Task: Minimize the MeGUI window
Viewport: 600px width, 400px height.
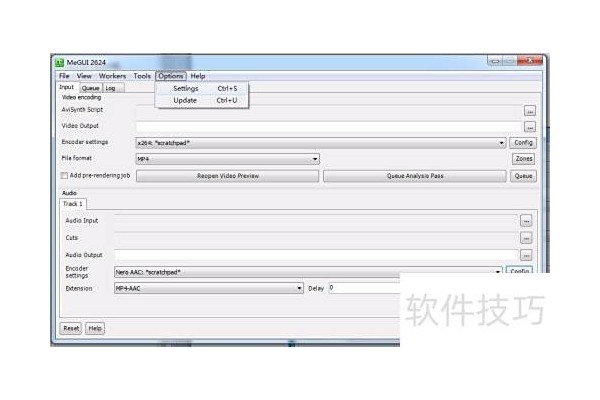Action: [x=495, y=61]
